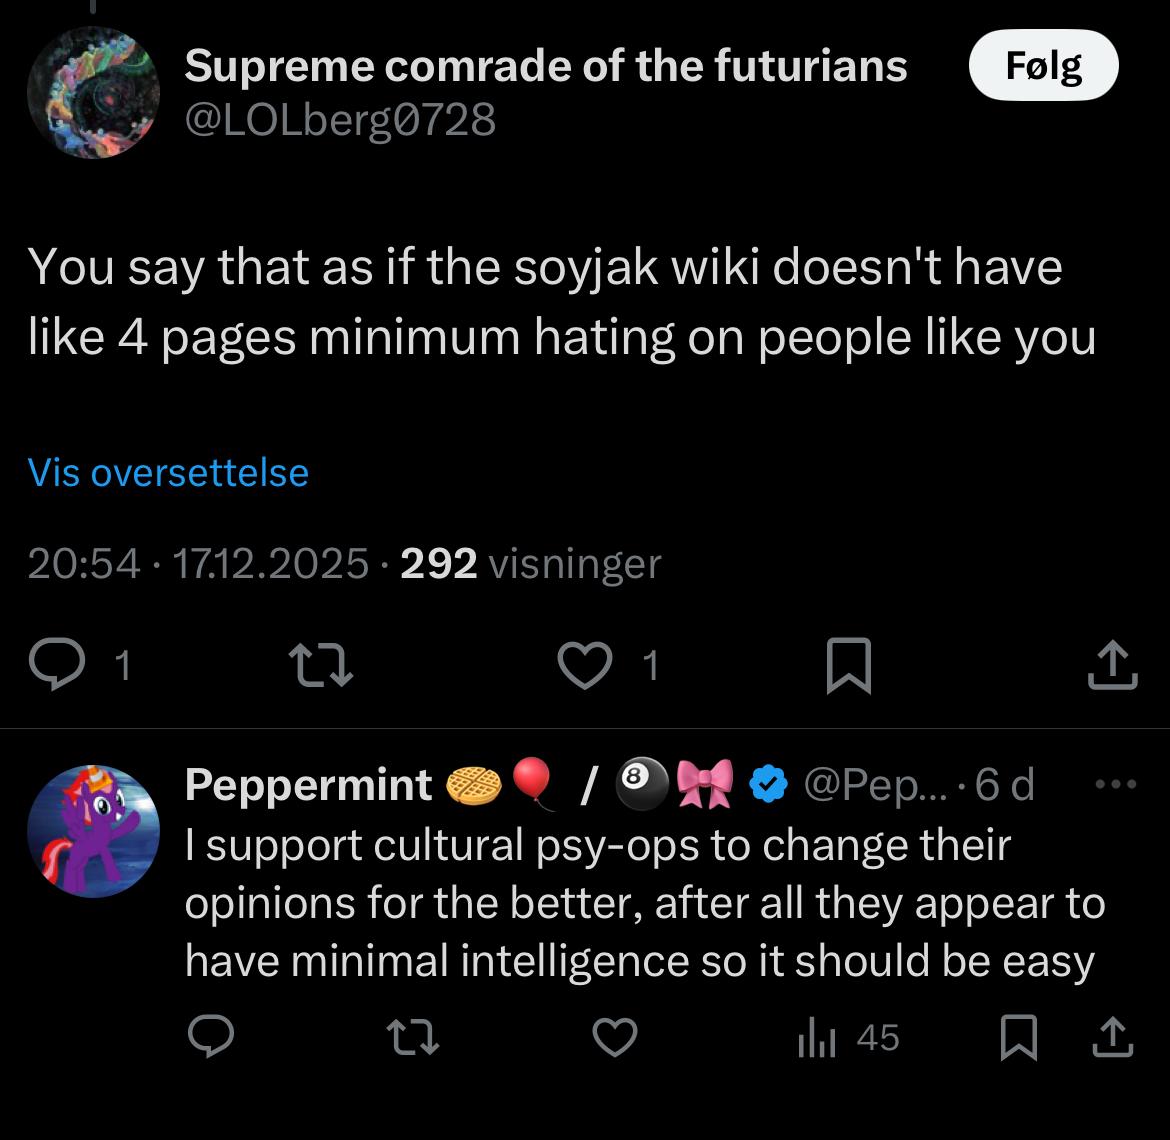Click the Peppermint display name
This screenshot has width=1170, height=1140.
pos(308,785)
